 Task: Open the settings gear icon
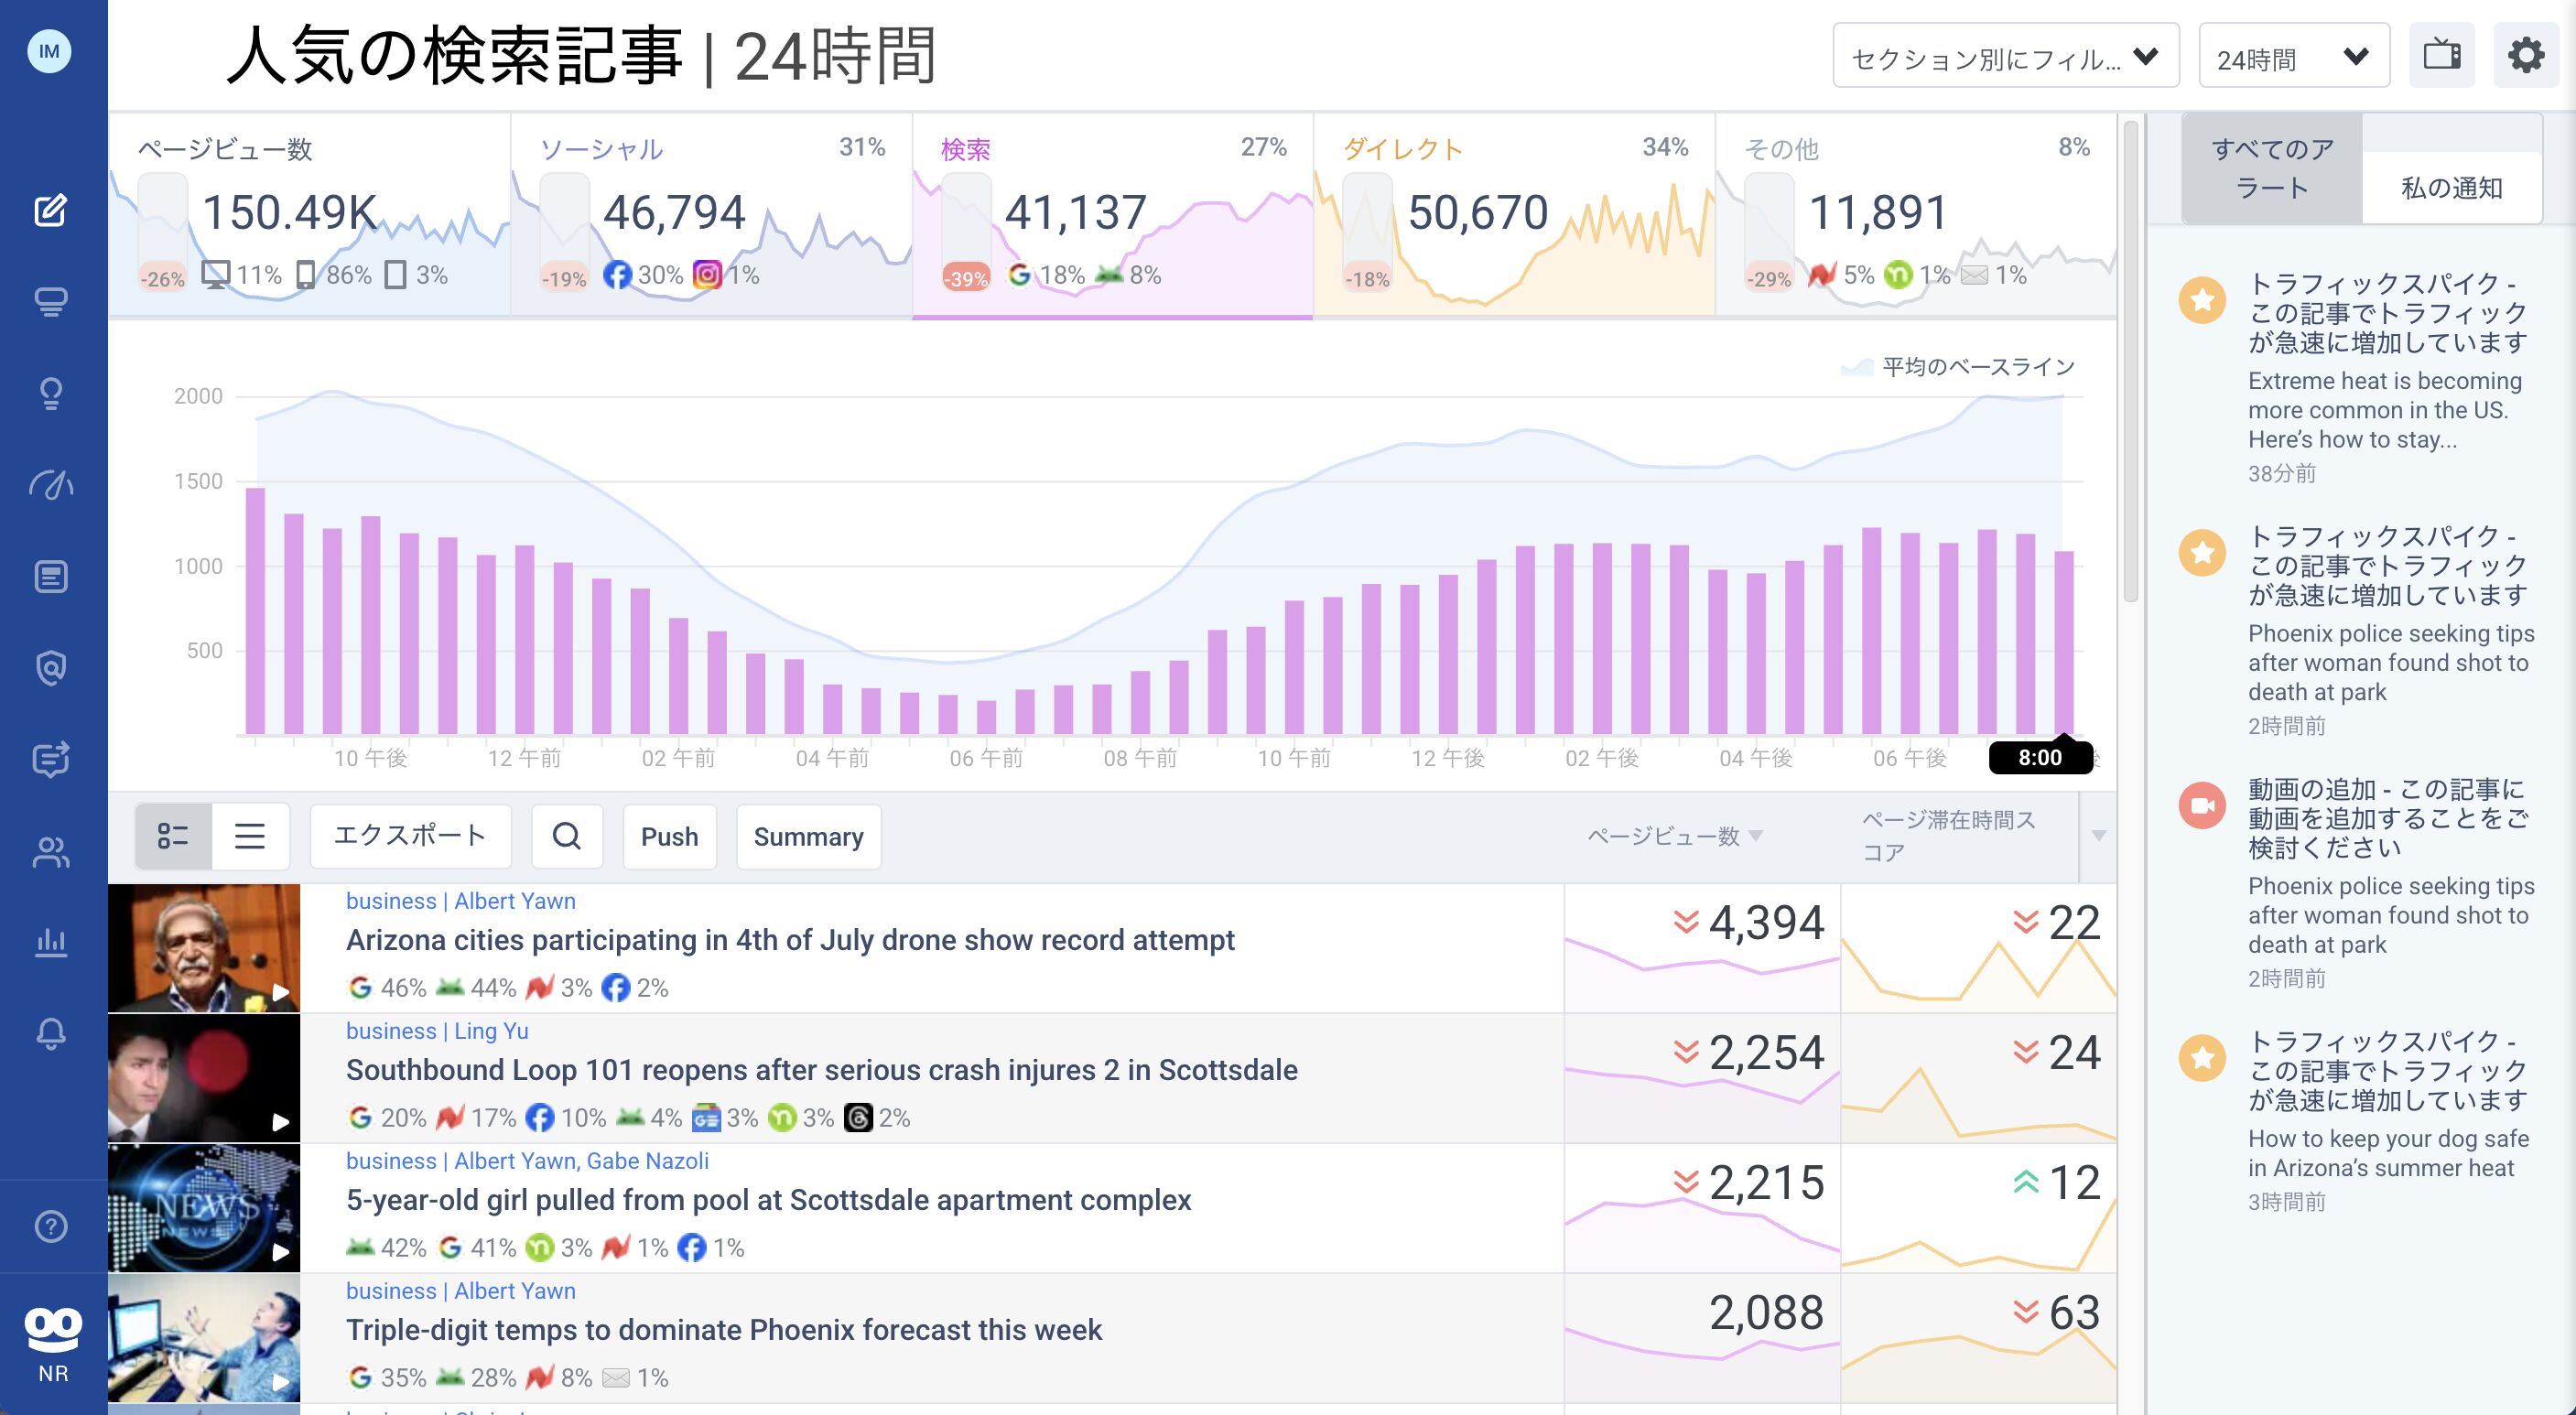coord(2526,55)
